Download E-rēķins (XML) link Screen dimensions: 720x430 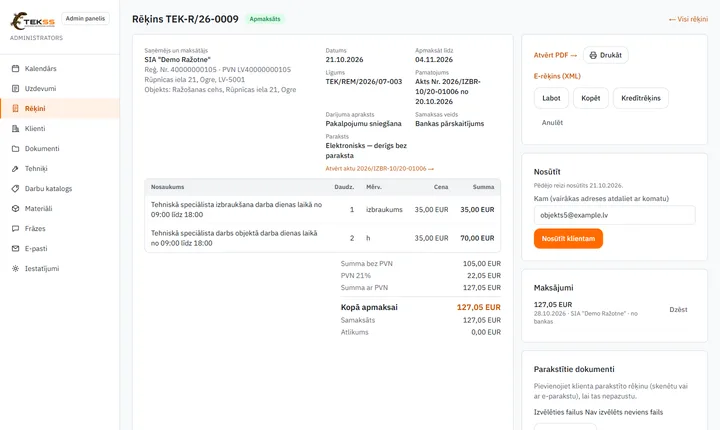[557, 76]
